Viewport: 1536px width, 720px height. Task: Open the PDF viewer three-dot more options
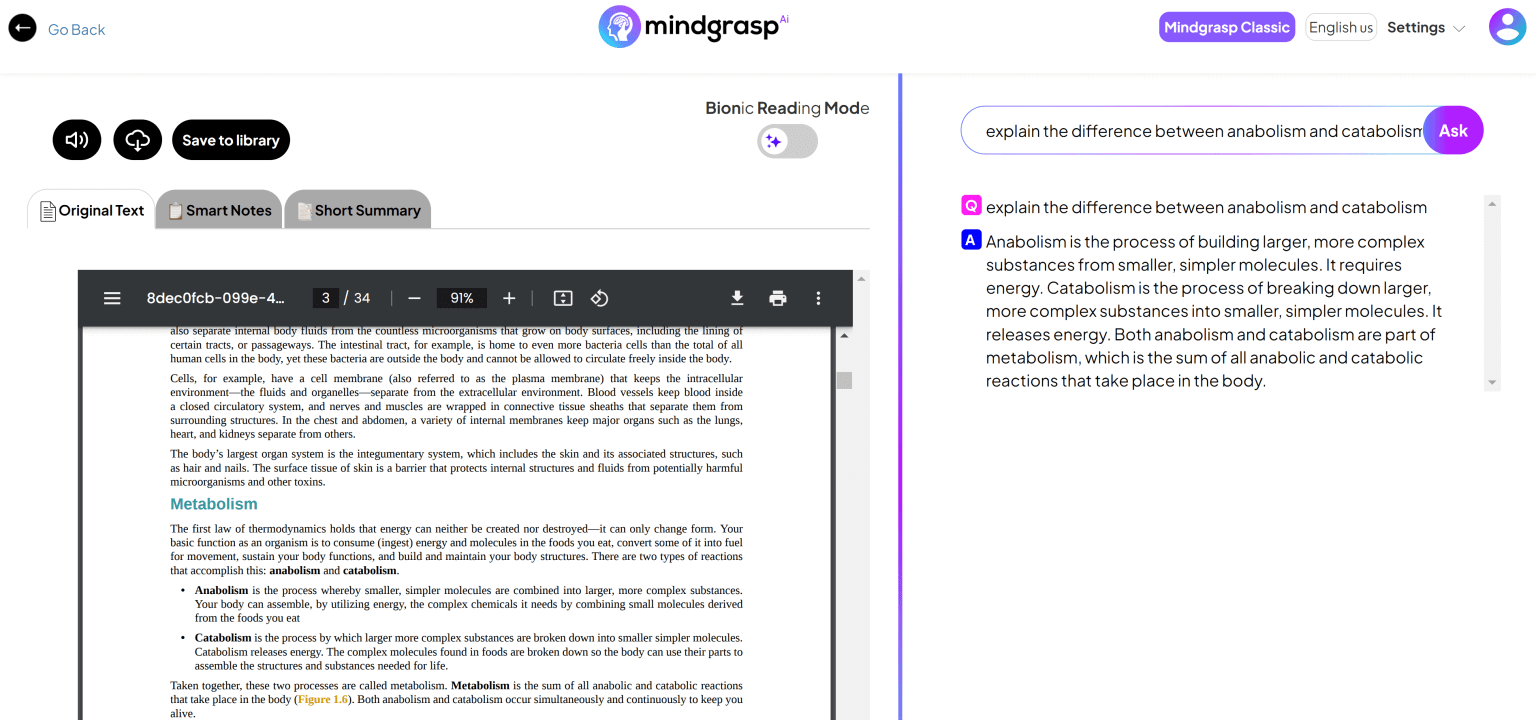(818, 297)
